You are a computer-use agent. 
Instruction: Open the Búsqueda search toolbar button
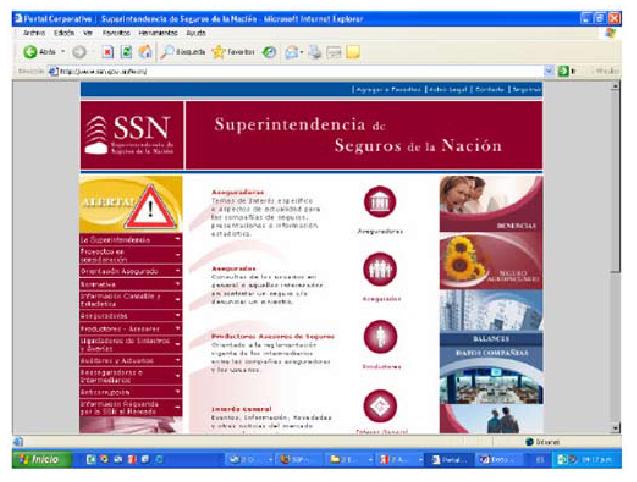pyautogui.click(x=183, y=52)
